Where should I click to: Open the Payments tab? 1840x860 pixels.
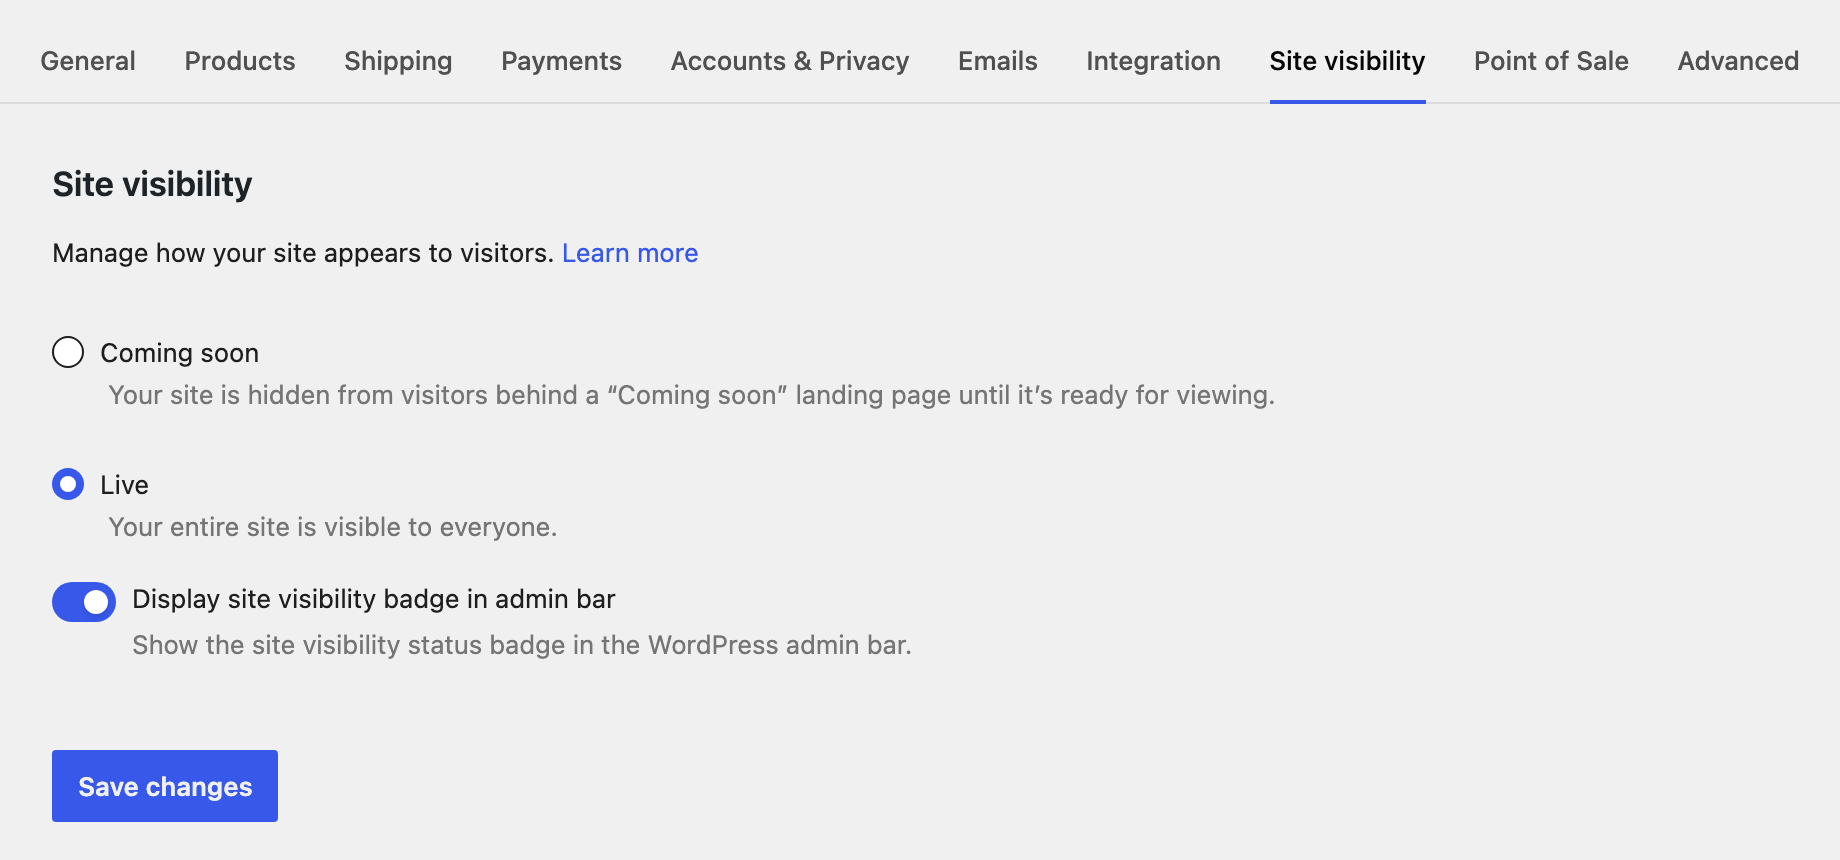(x=561, y=61)
